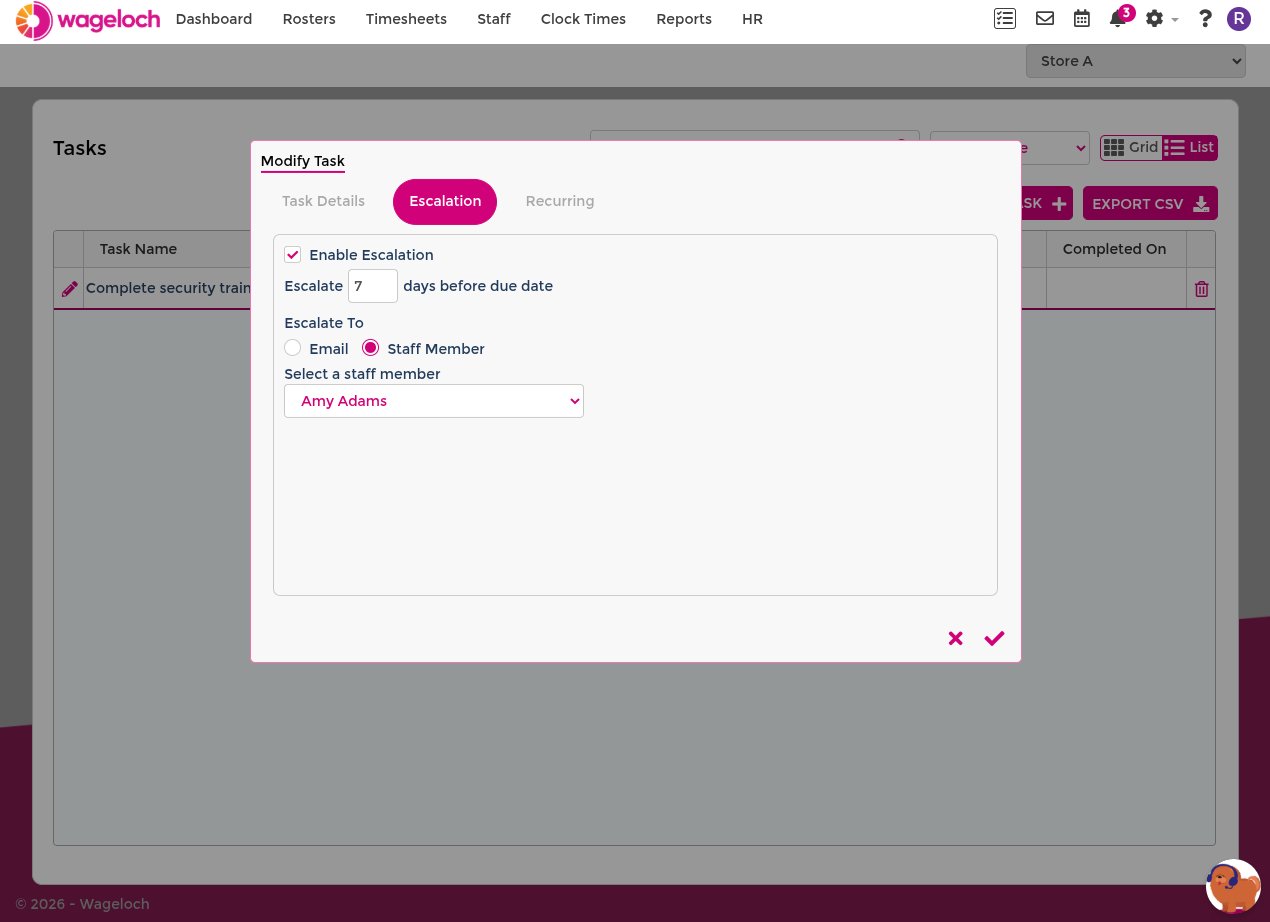Open the task checklist icon in header
Viewport: 1270px width, 922px height.
pos(1005,19)
